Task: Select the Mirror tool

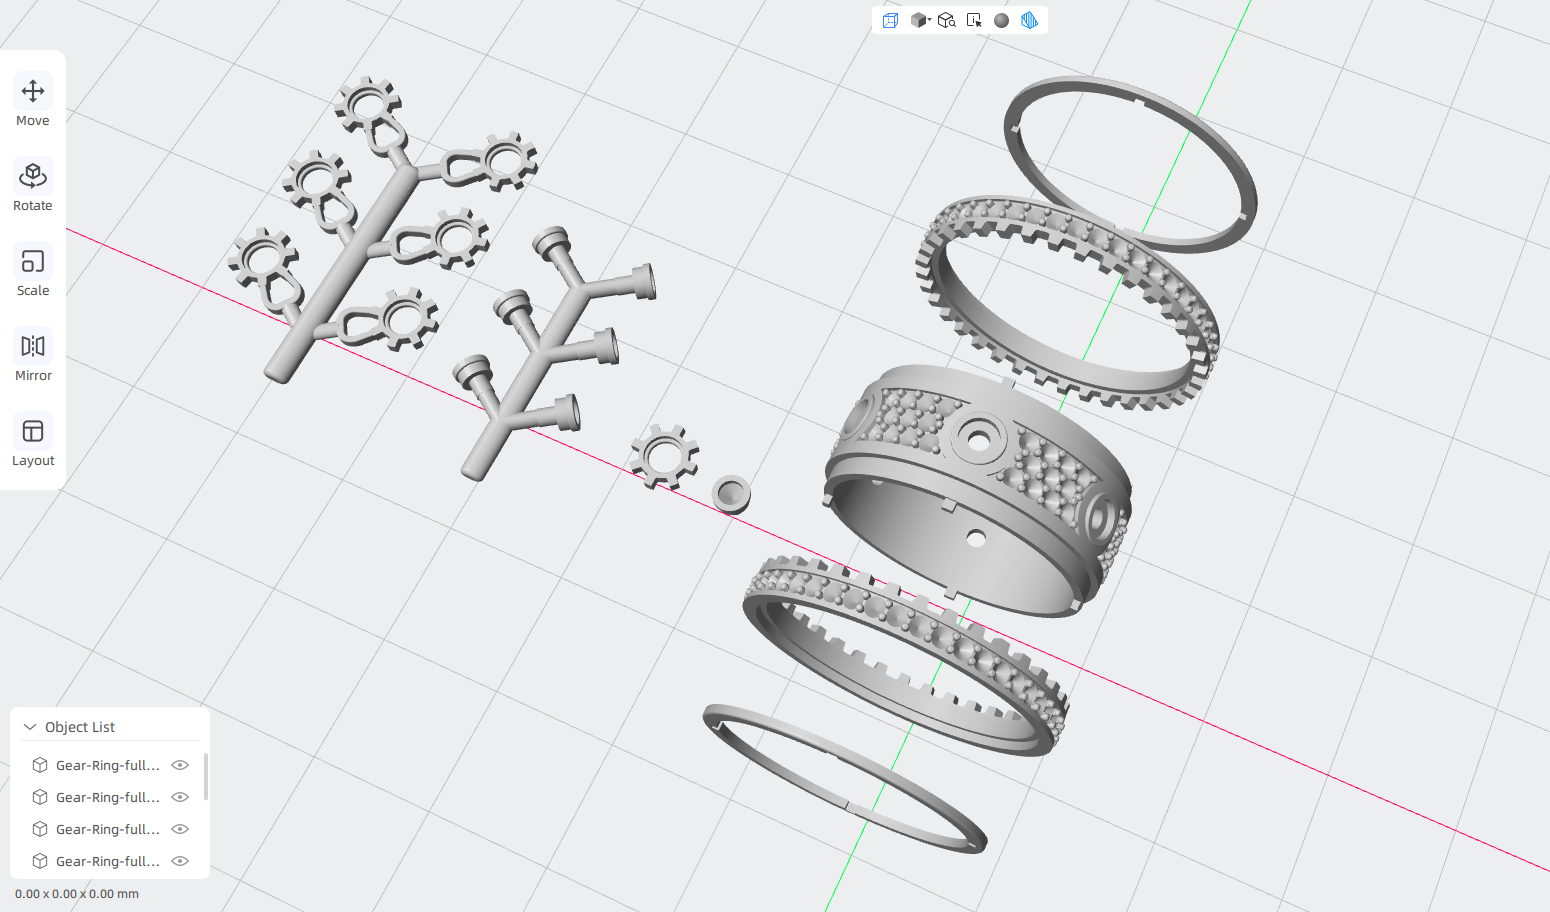Action: point(33,356)
